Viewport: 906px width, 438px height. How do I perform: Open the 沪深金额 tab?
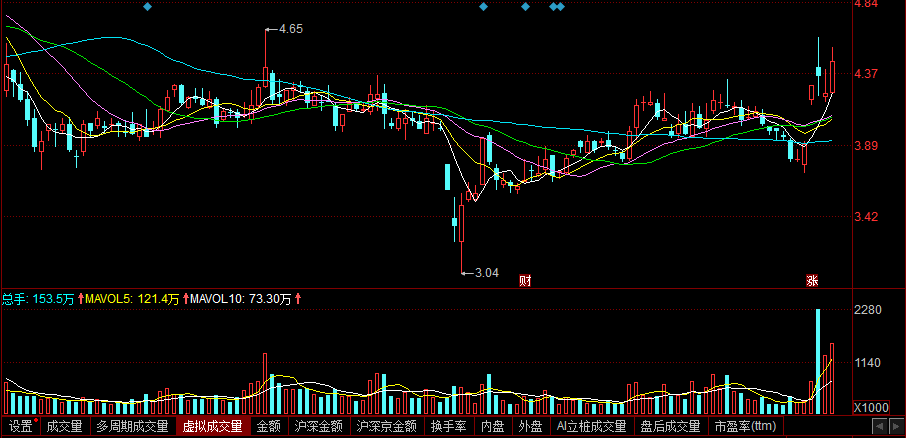[318, 427]
